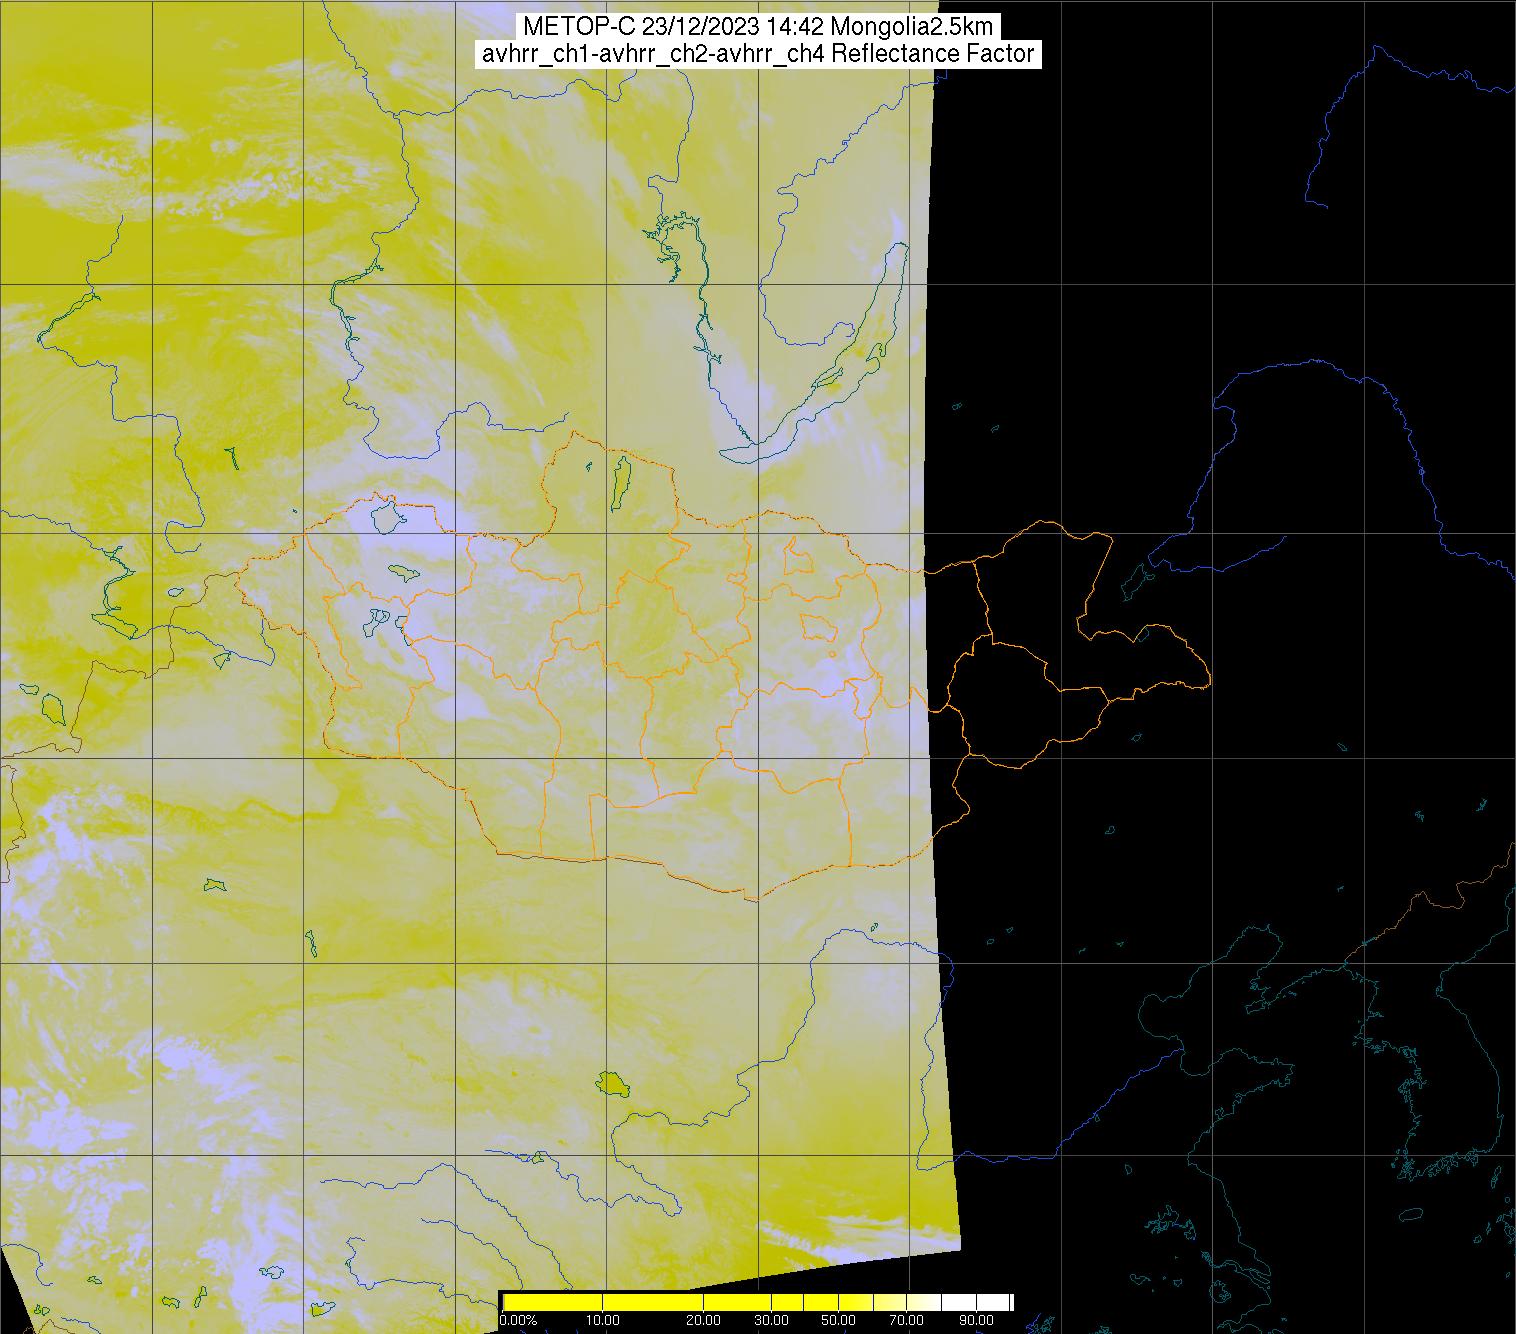Click the 'avhrr_ch1-avhrr_ch2-avhrr_ch4 Reflectance Factor' subtitle

click(x=758, y=54)
